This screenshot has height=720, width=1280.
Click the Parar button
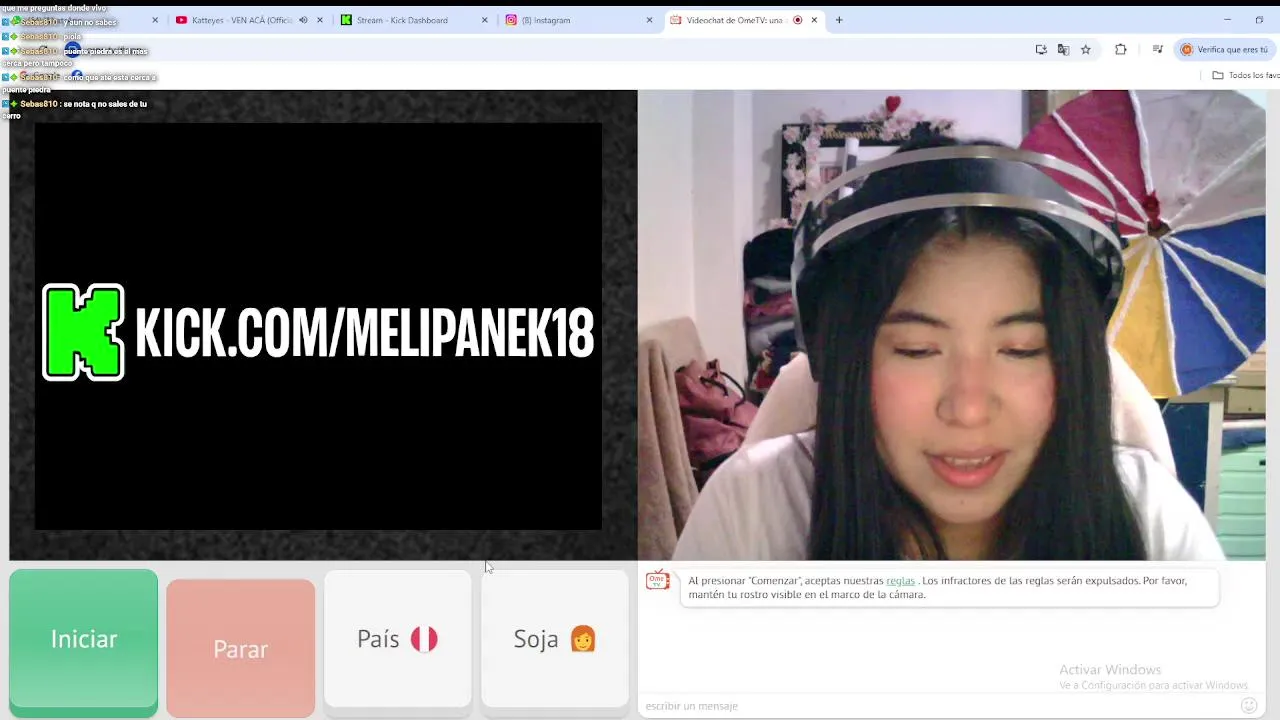pyautogui.click(x=240, y=648)
